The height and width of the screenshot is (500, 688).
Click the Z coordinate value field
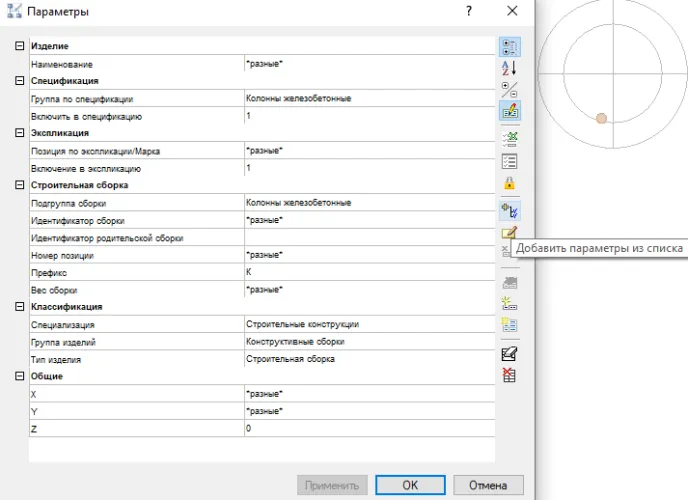coord(368,428)
